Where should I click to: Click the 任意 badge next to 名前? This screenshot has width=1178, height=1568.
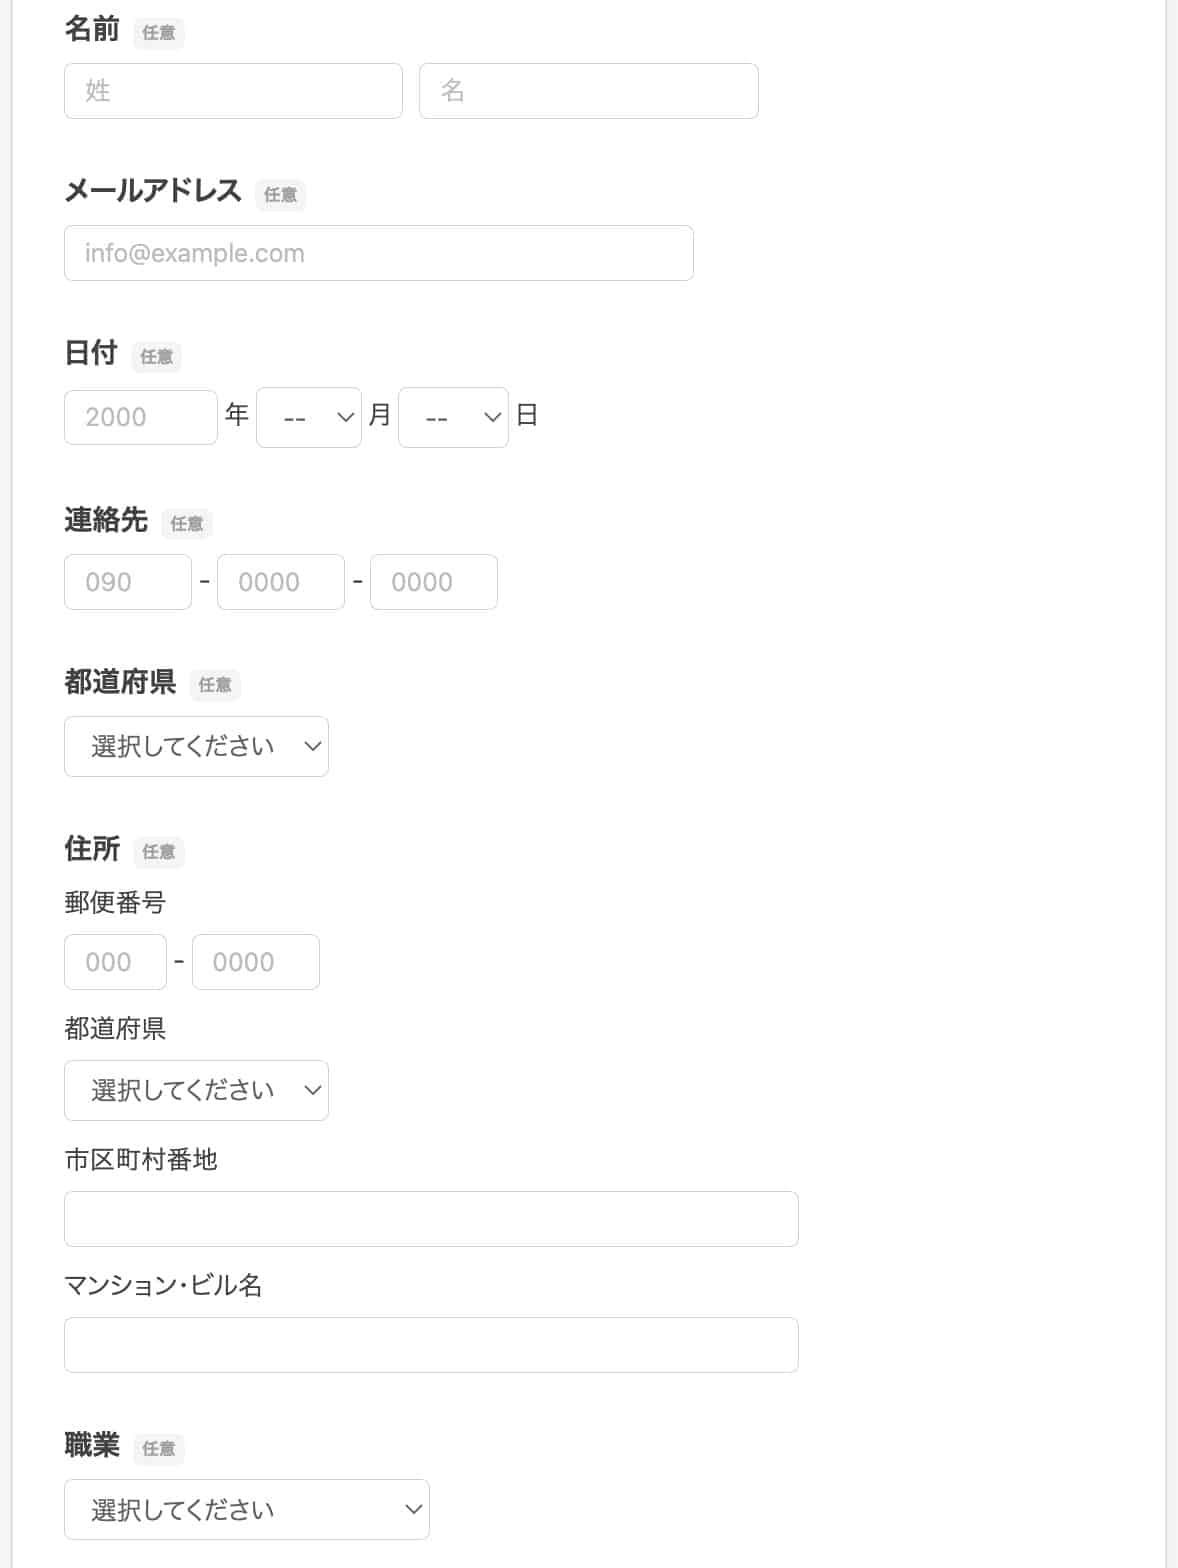pos(158,33)
